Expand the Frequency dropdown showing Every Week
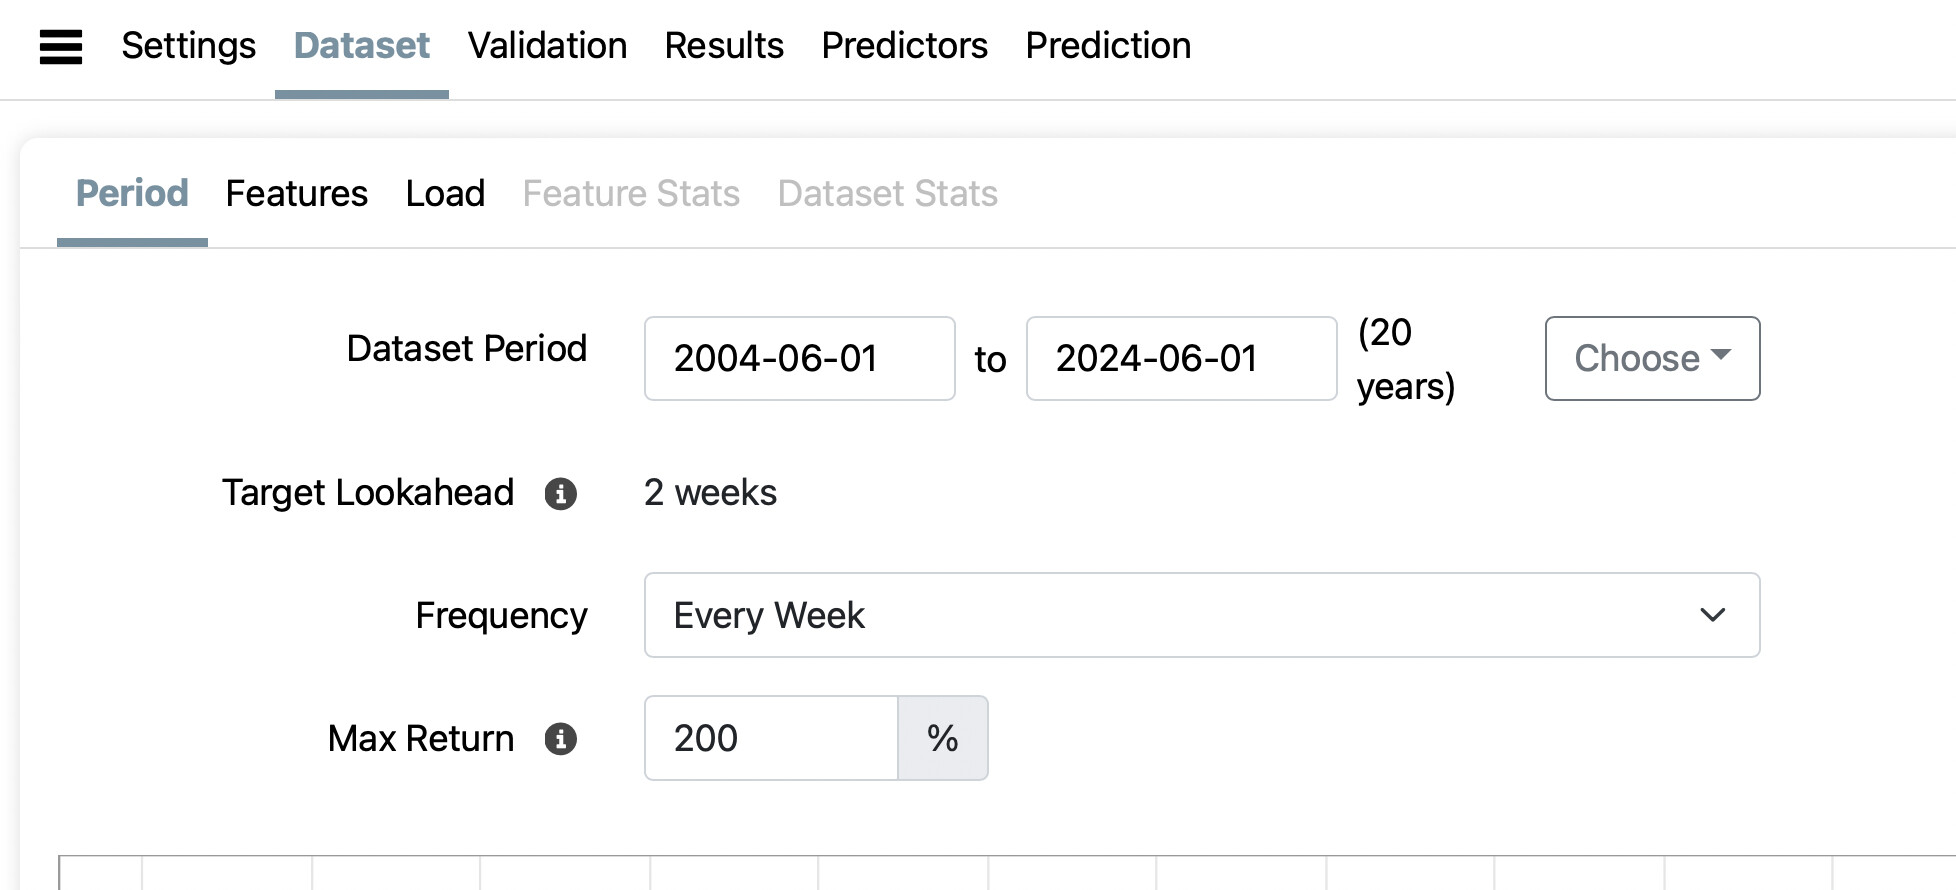The width and height of the screenshot is (1956, 890). point(1201,615)
